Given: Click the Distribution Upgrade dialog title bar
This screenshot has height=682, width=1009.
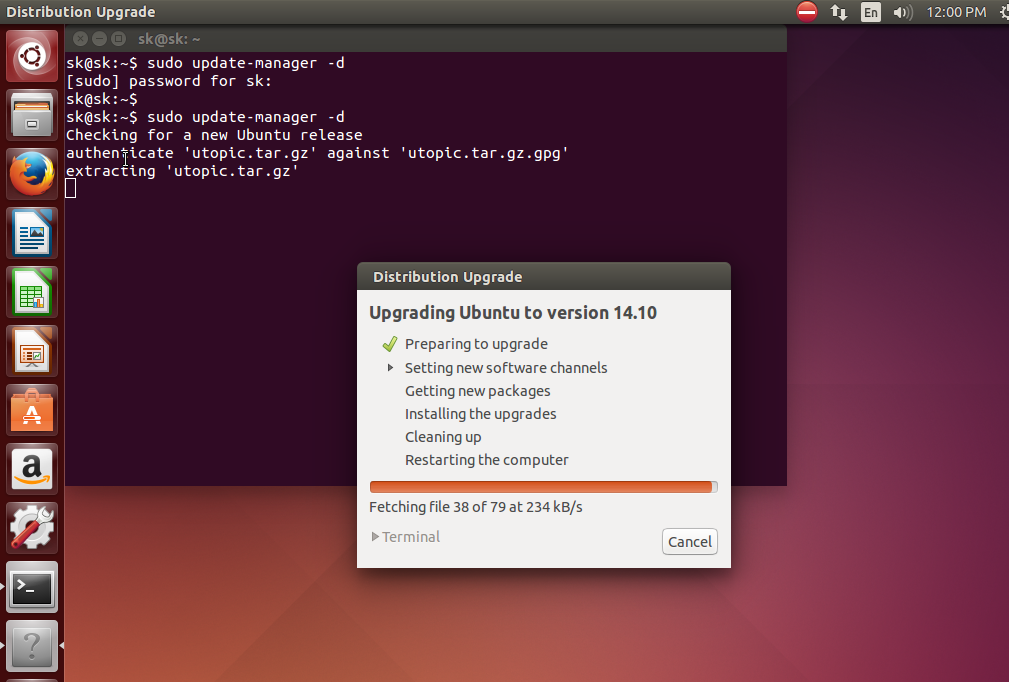Looking at the screenshot, I should pyautogui.click(x=544, y=277).
